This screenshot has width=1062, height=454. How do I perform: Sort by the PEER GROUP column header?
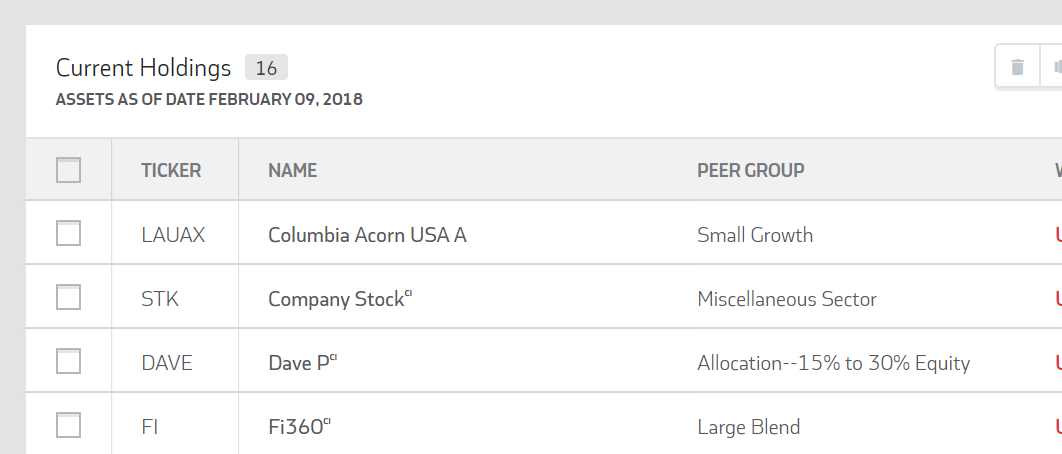pos(750,171)
